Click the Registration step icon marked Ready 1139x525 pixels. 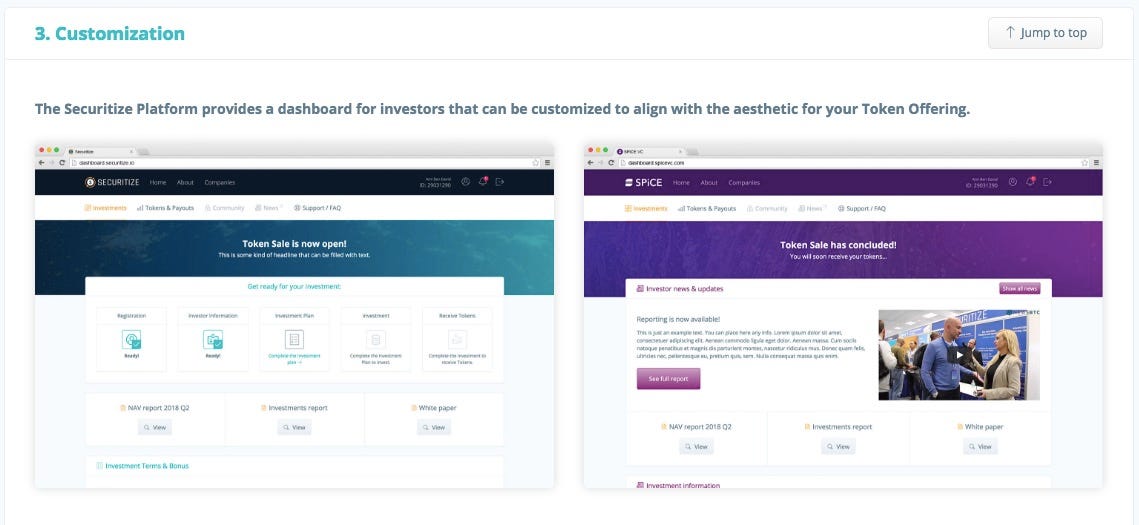point(131,339)
